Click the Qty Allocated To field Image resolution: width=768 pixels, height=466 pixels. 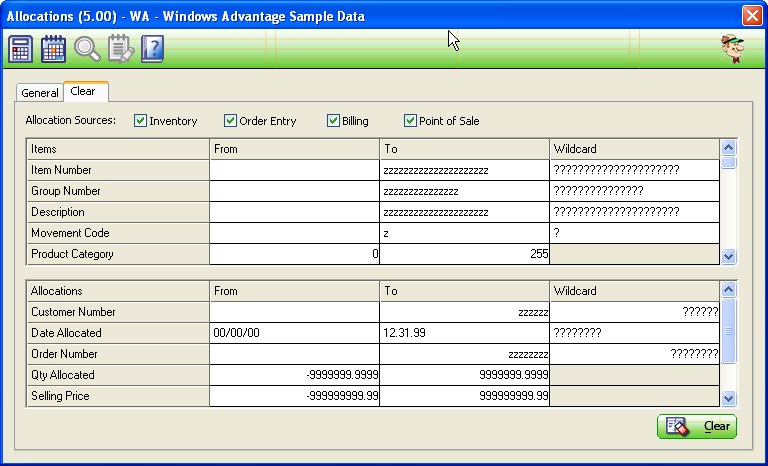(464, 375)
